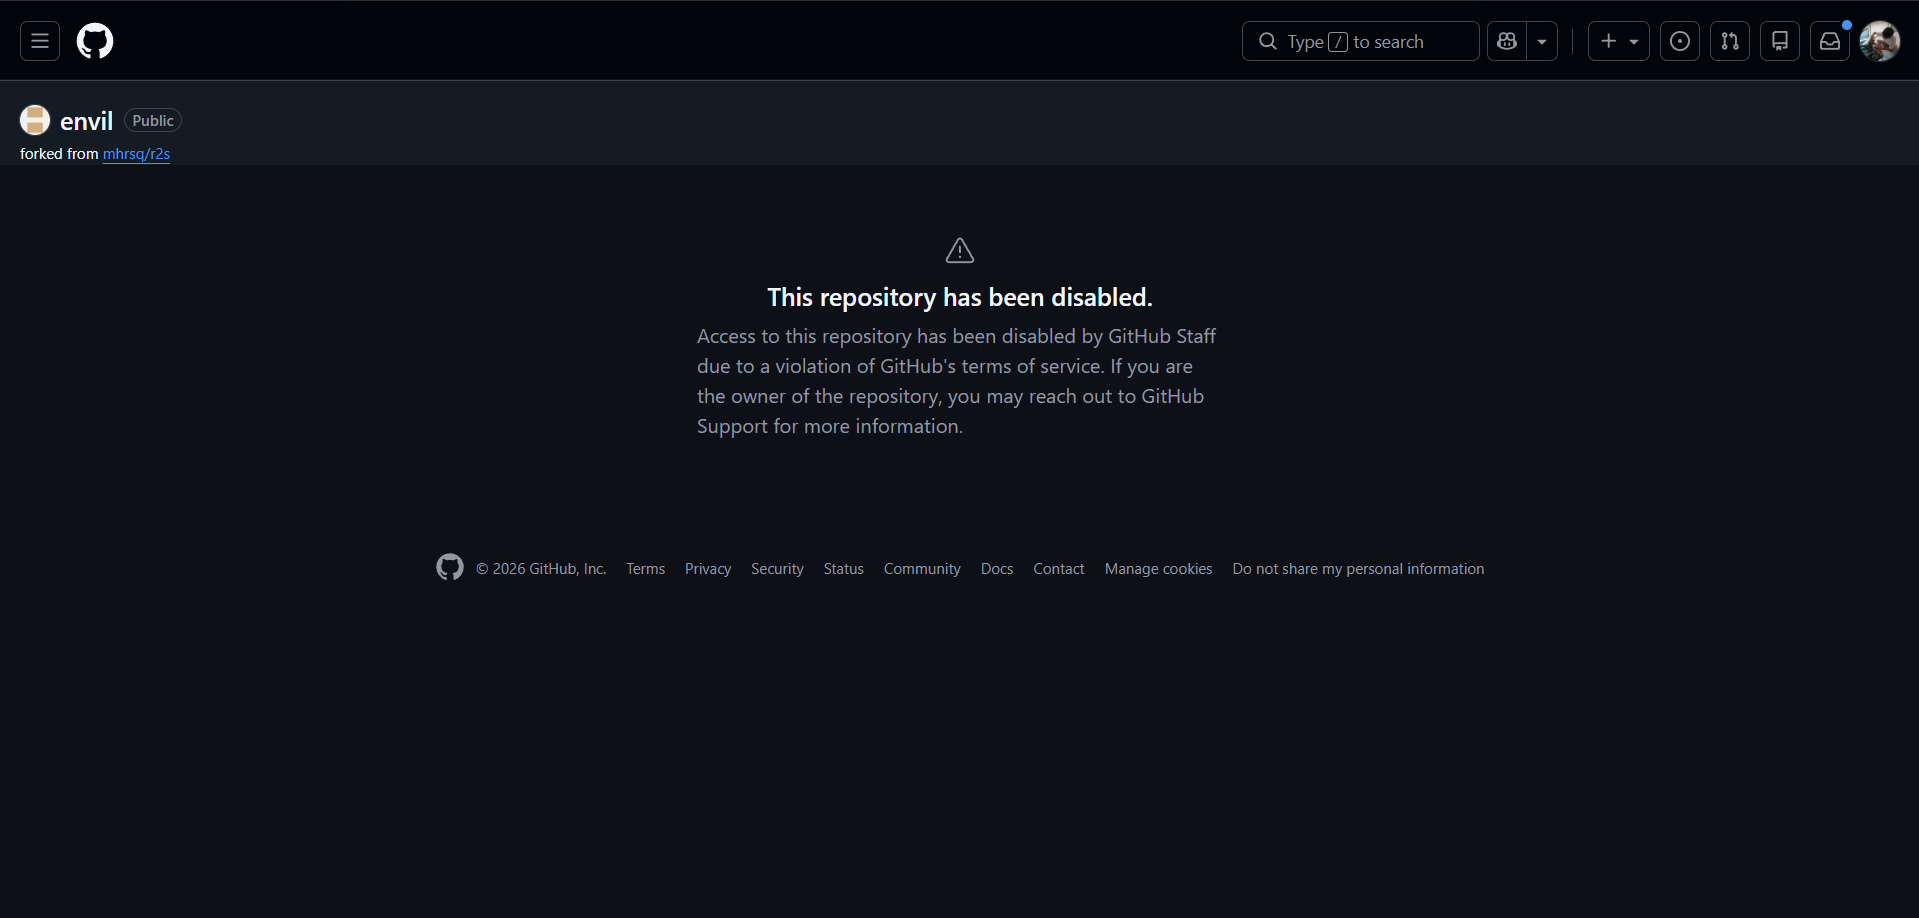Open the Terms footer link
Screen dimensions: 1919x918
click(646, 569)
